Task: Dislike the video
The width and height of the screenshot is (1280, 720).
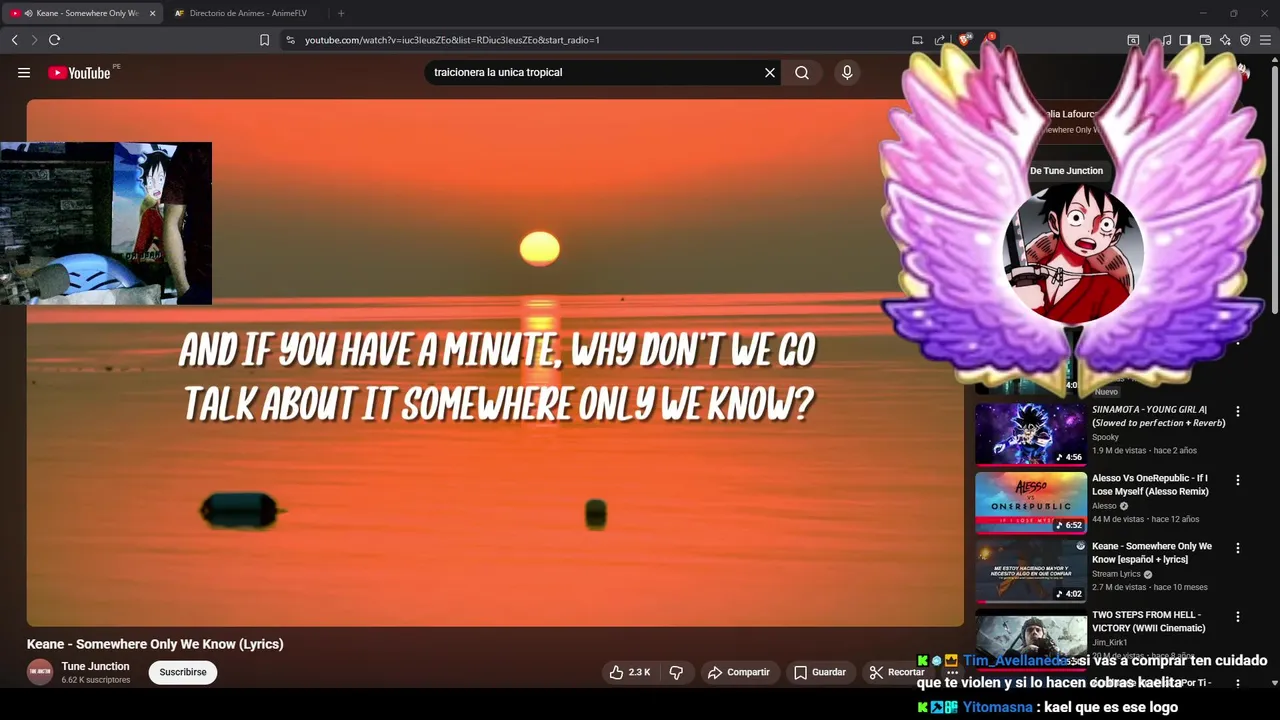Action: pos(676,672)
